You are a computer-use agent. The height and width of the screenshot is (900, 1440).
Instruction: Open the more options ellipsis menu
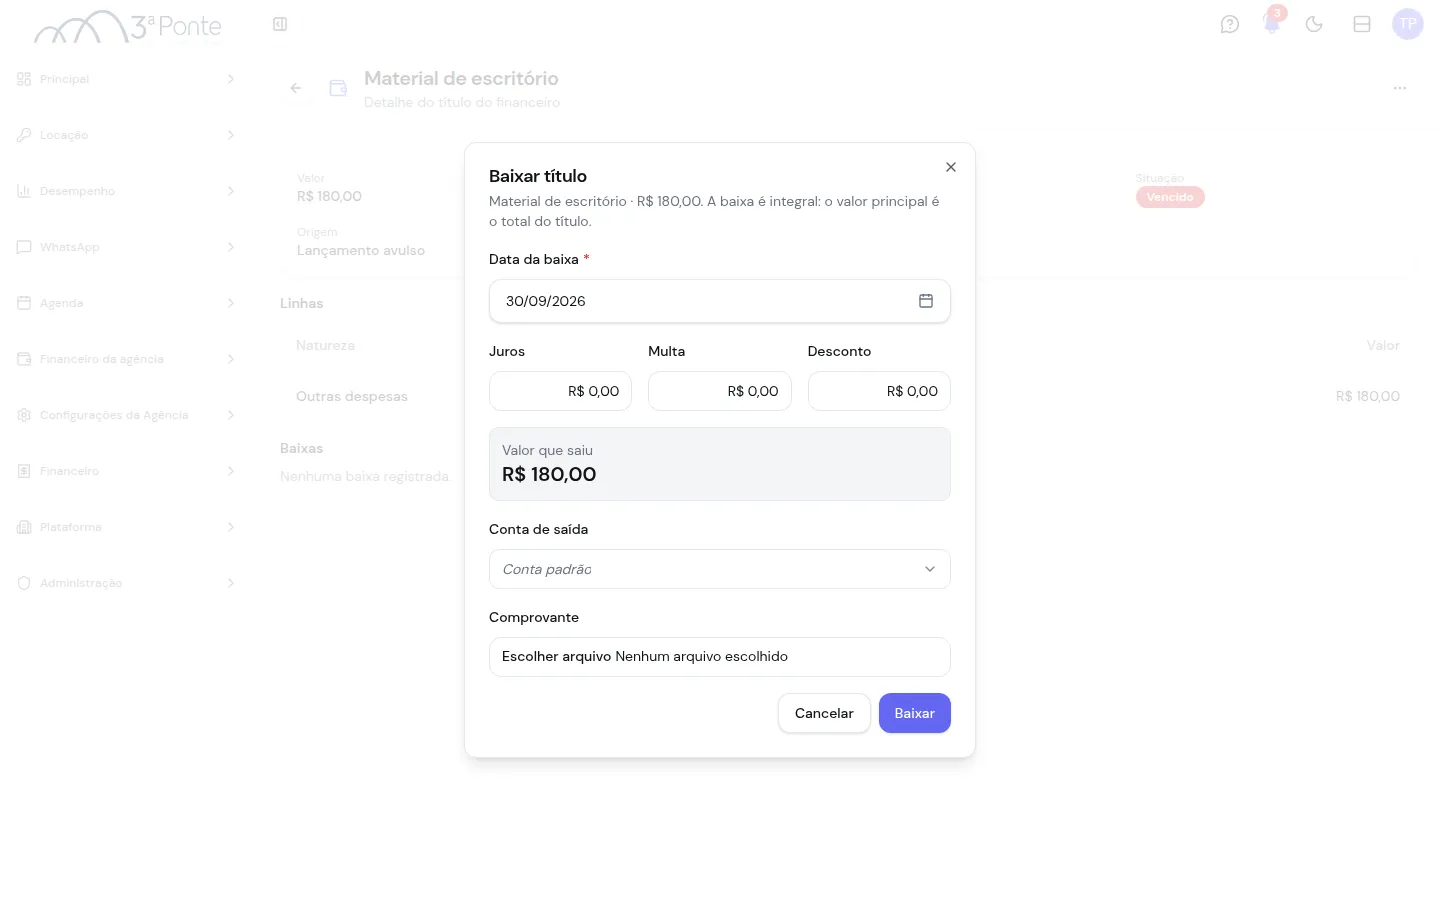click(x=1400, y=88)
